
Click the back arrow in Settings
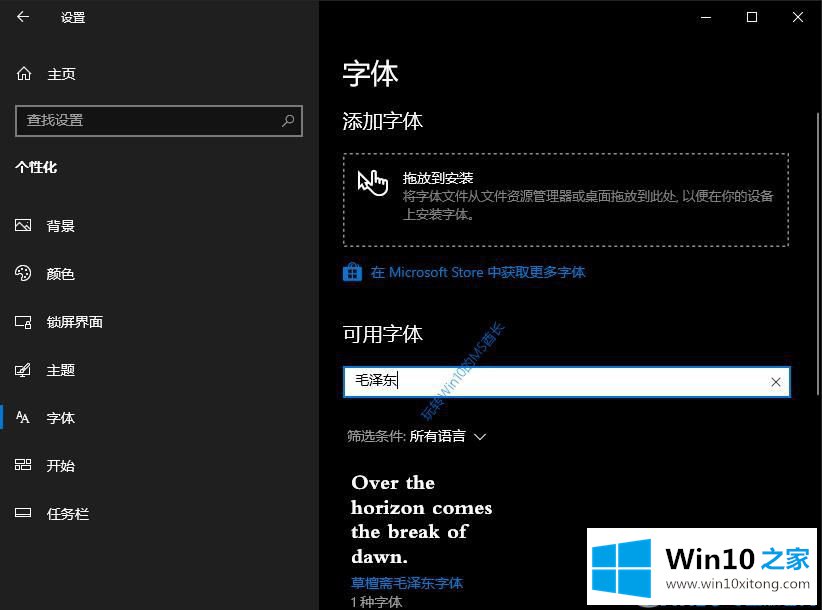pos(23,17)
